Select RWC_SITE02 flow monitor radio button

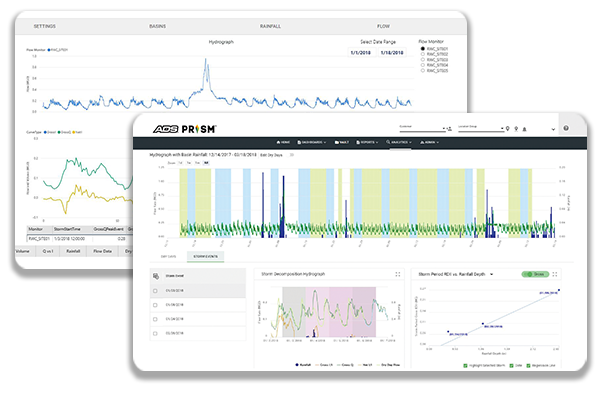[x=423, y=54]
